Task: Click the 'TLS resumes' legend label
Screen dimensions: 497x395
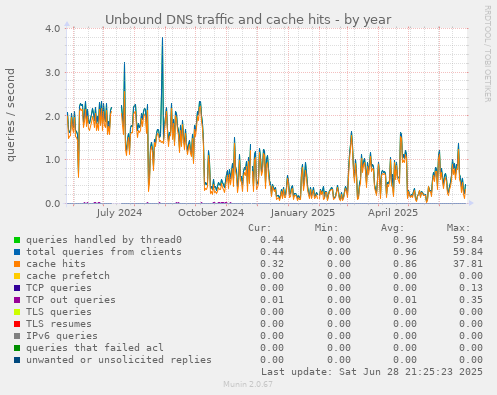Action: pos(59,324)
